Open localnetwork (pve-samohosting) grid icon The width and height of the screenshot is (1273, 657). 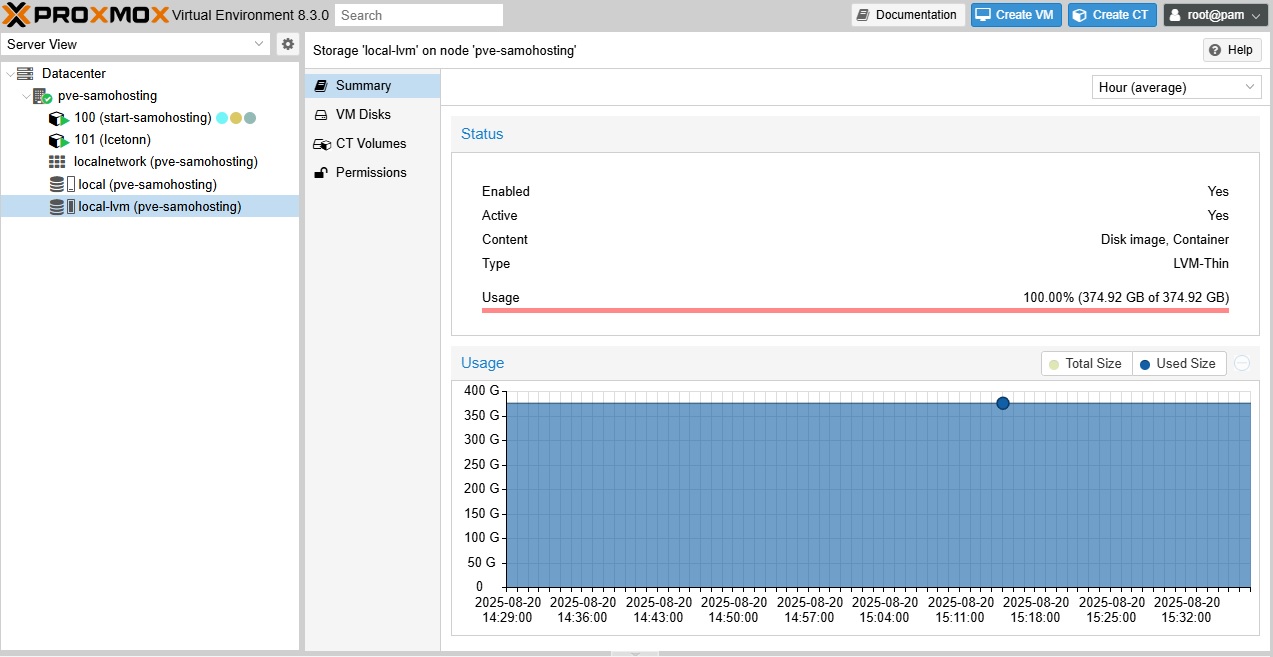(57, 162)
